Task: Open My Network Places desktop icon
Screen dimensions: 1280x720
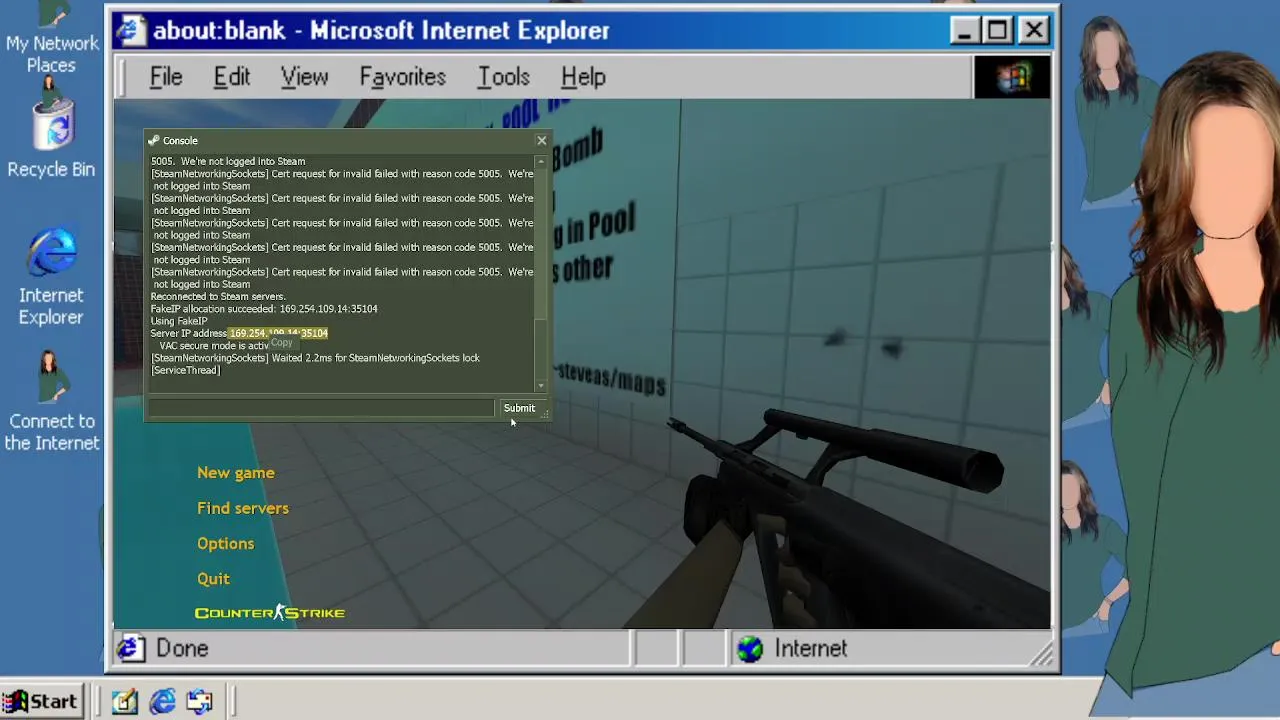Action: click(51, 38)
